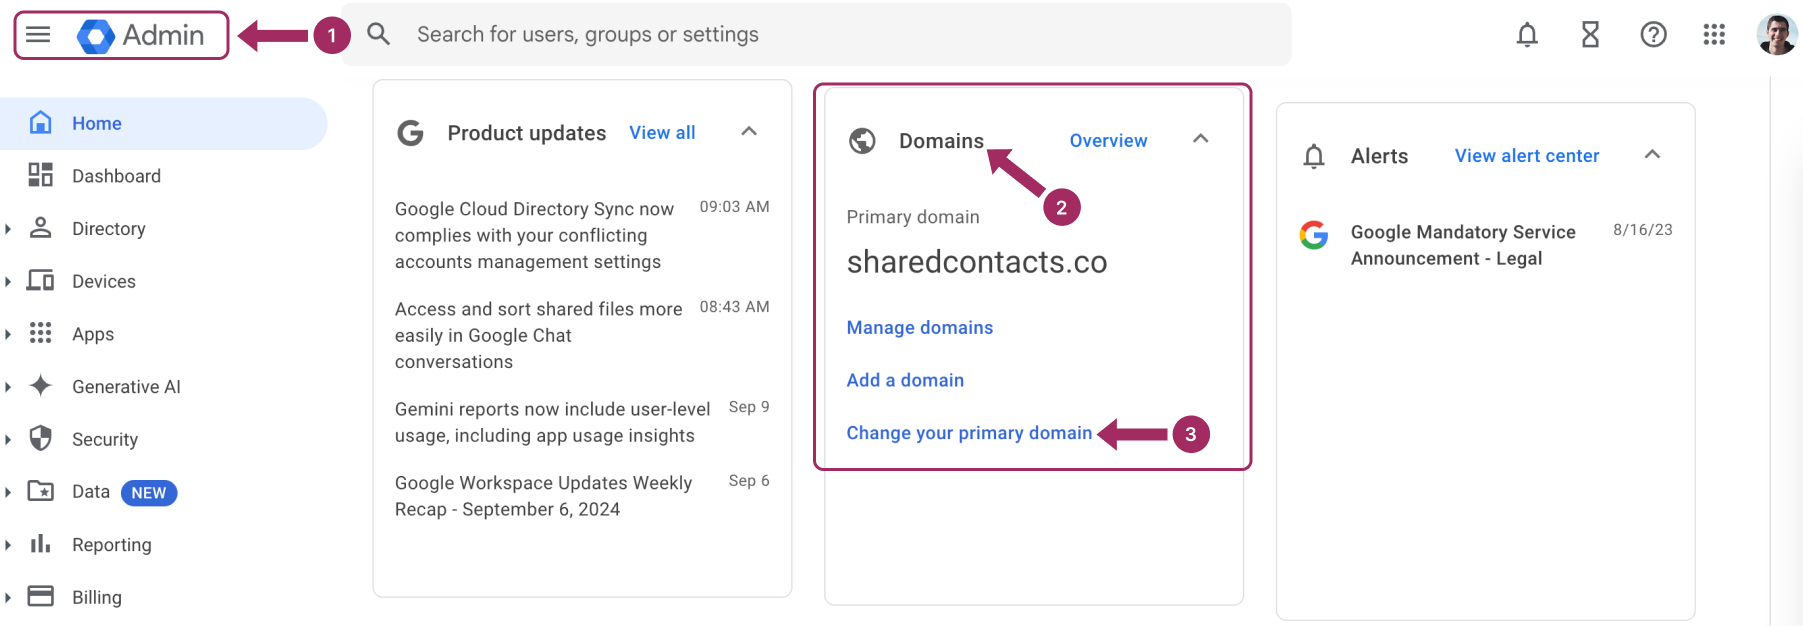Click the Security shield icon
Viewport: 1803px width, 626px height.
point(40,438)
